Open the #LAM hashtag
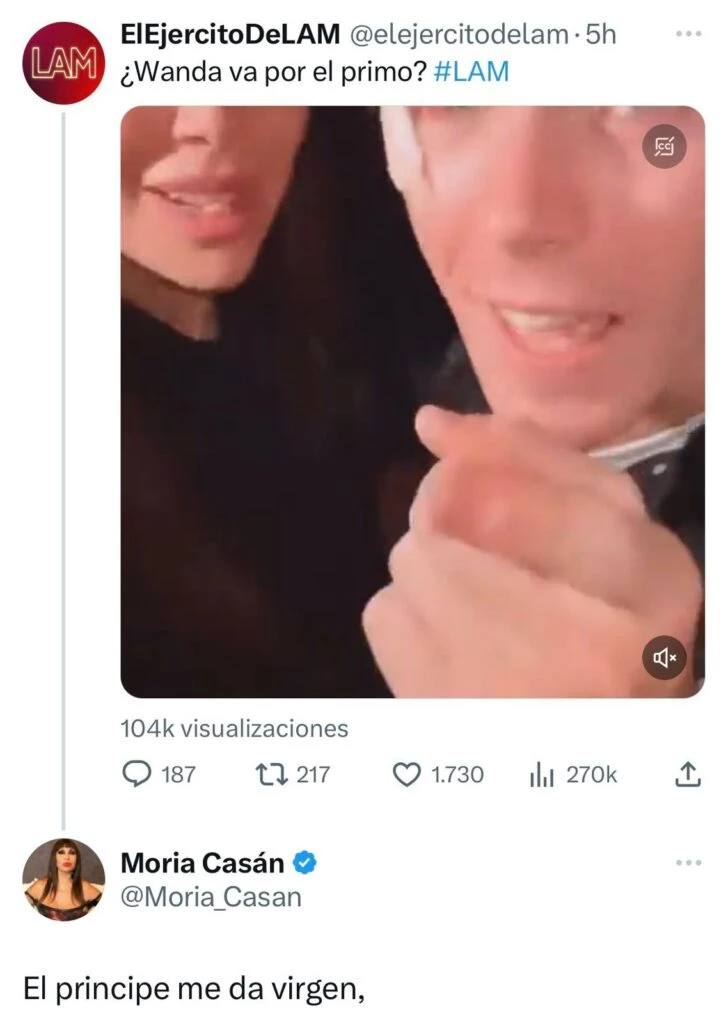The image size is (728, 1024). 472,74
